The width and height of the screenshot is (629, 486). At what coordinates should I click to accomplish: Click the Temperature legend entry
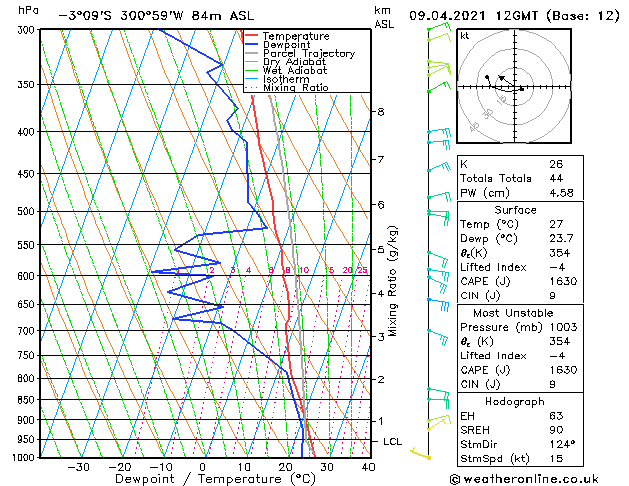point(296,36)
